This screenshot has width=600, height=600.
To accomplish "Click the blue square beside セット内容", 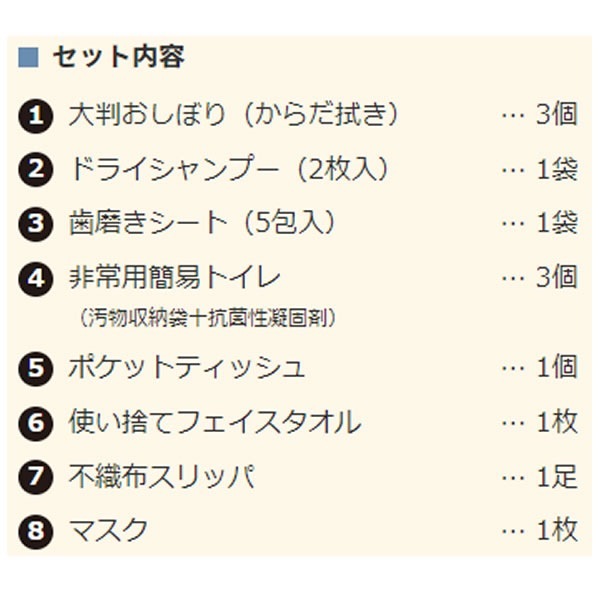I will pyautogui.click(x=28, y=58).
